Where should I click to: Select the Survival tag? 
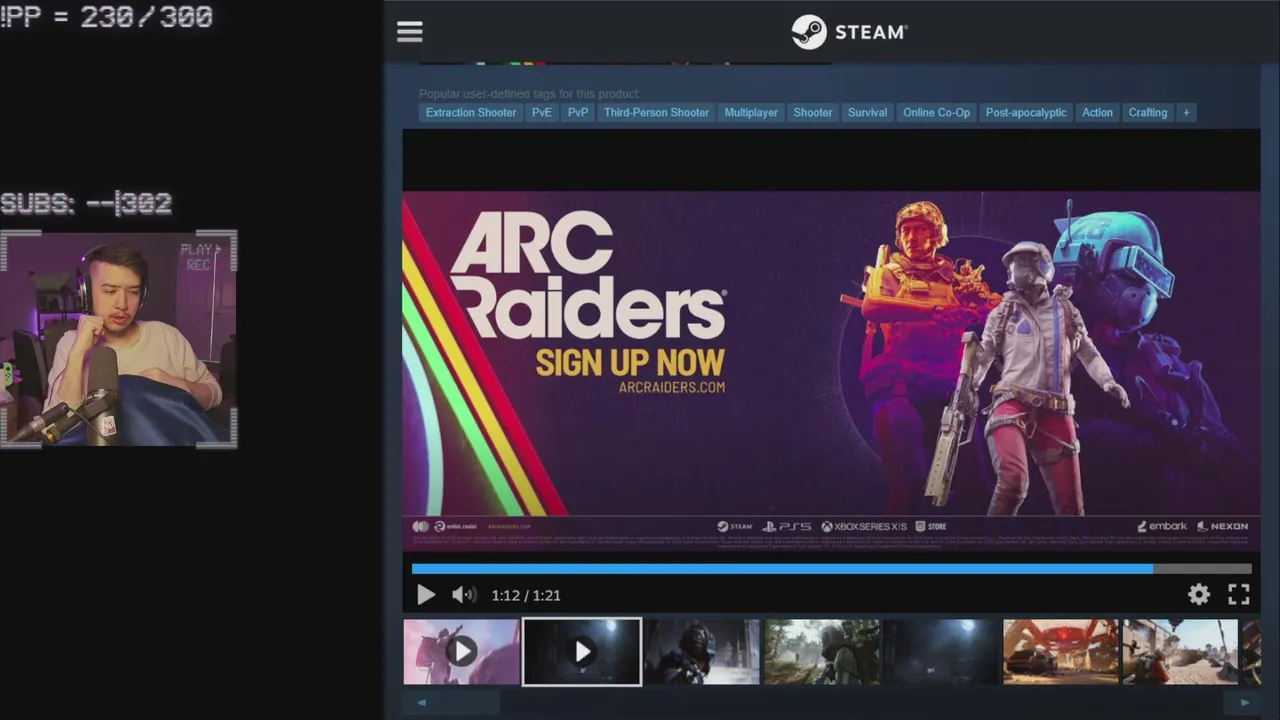(867, 113)
